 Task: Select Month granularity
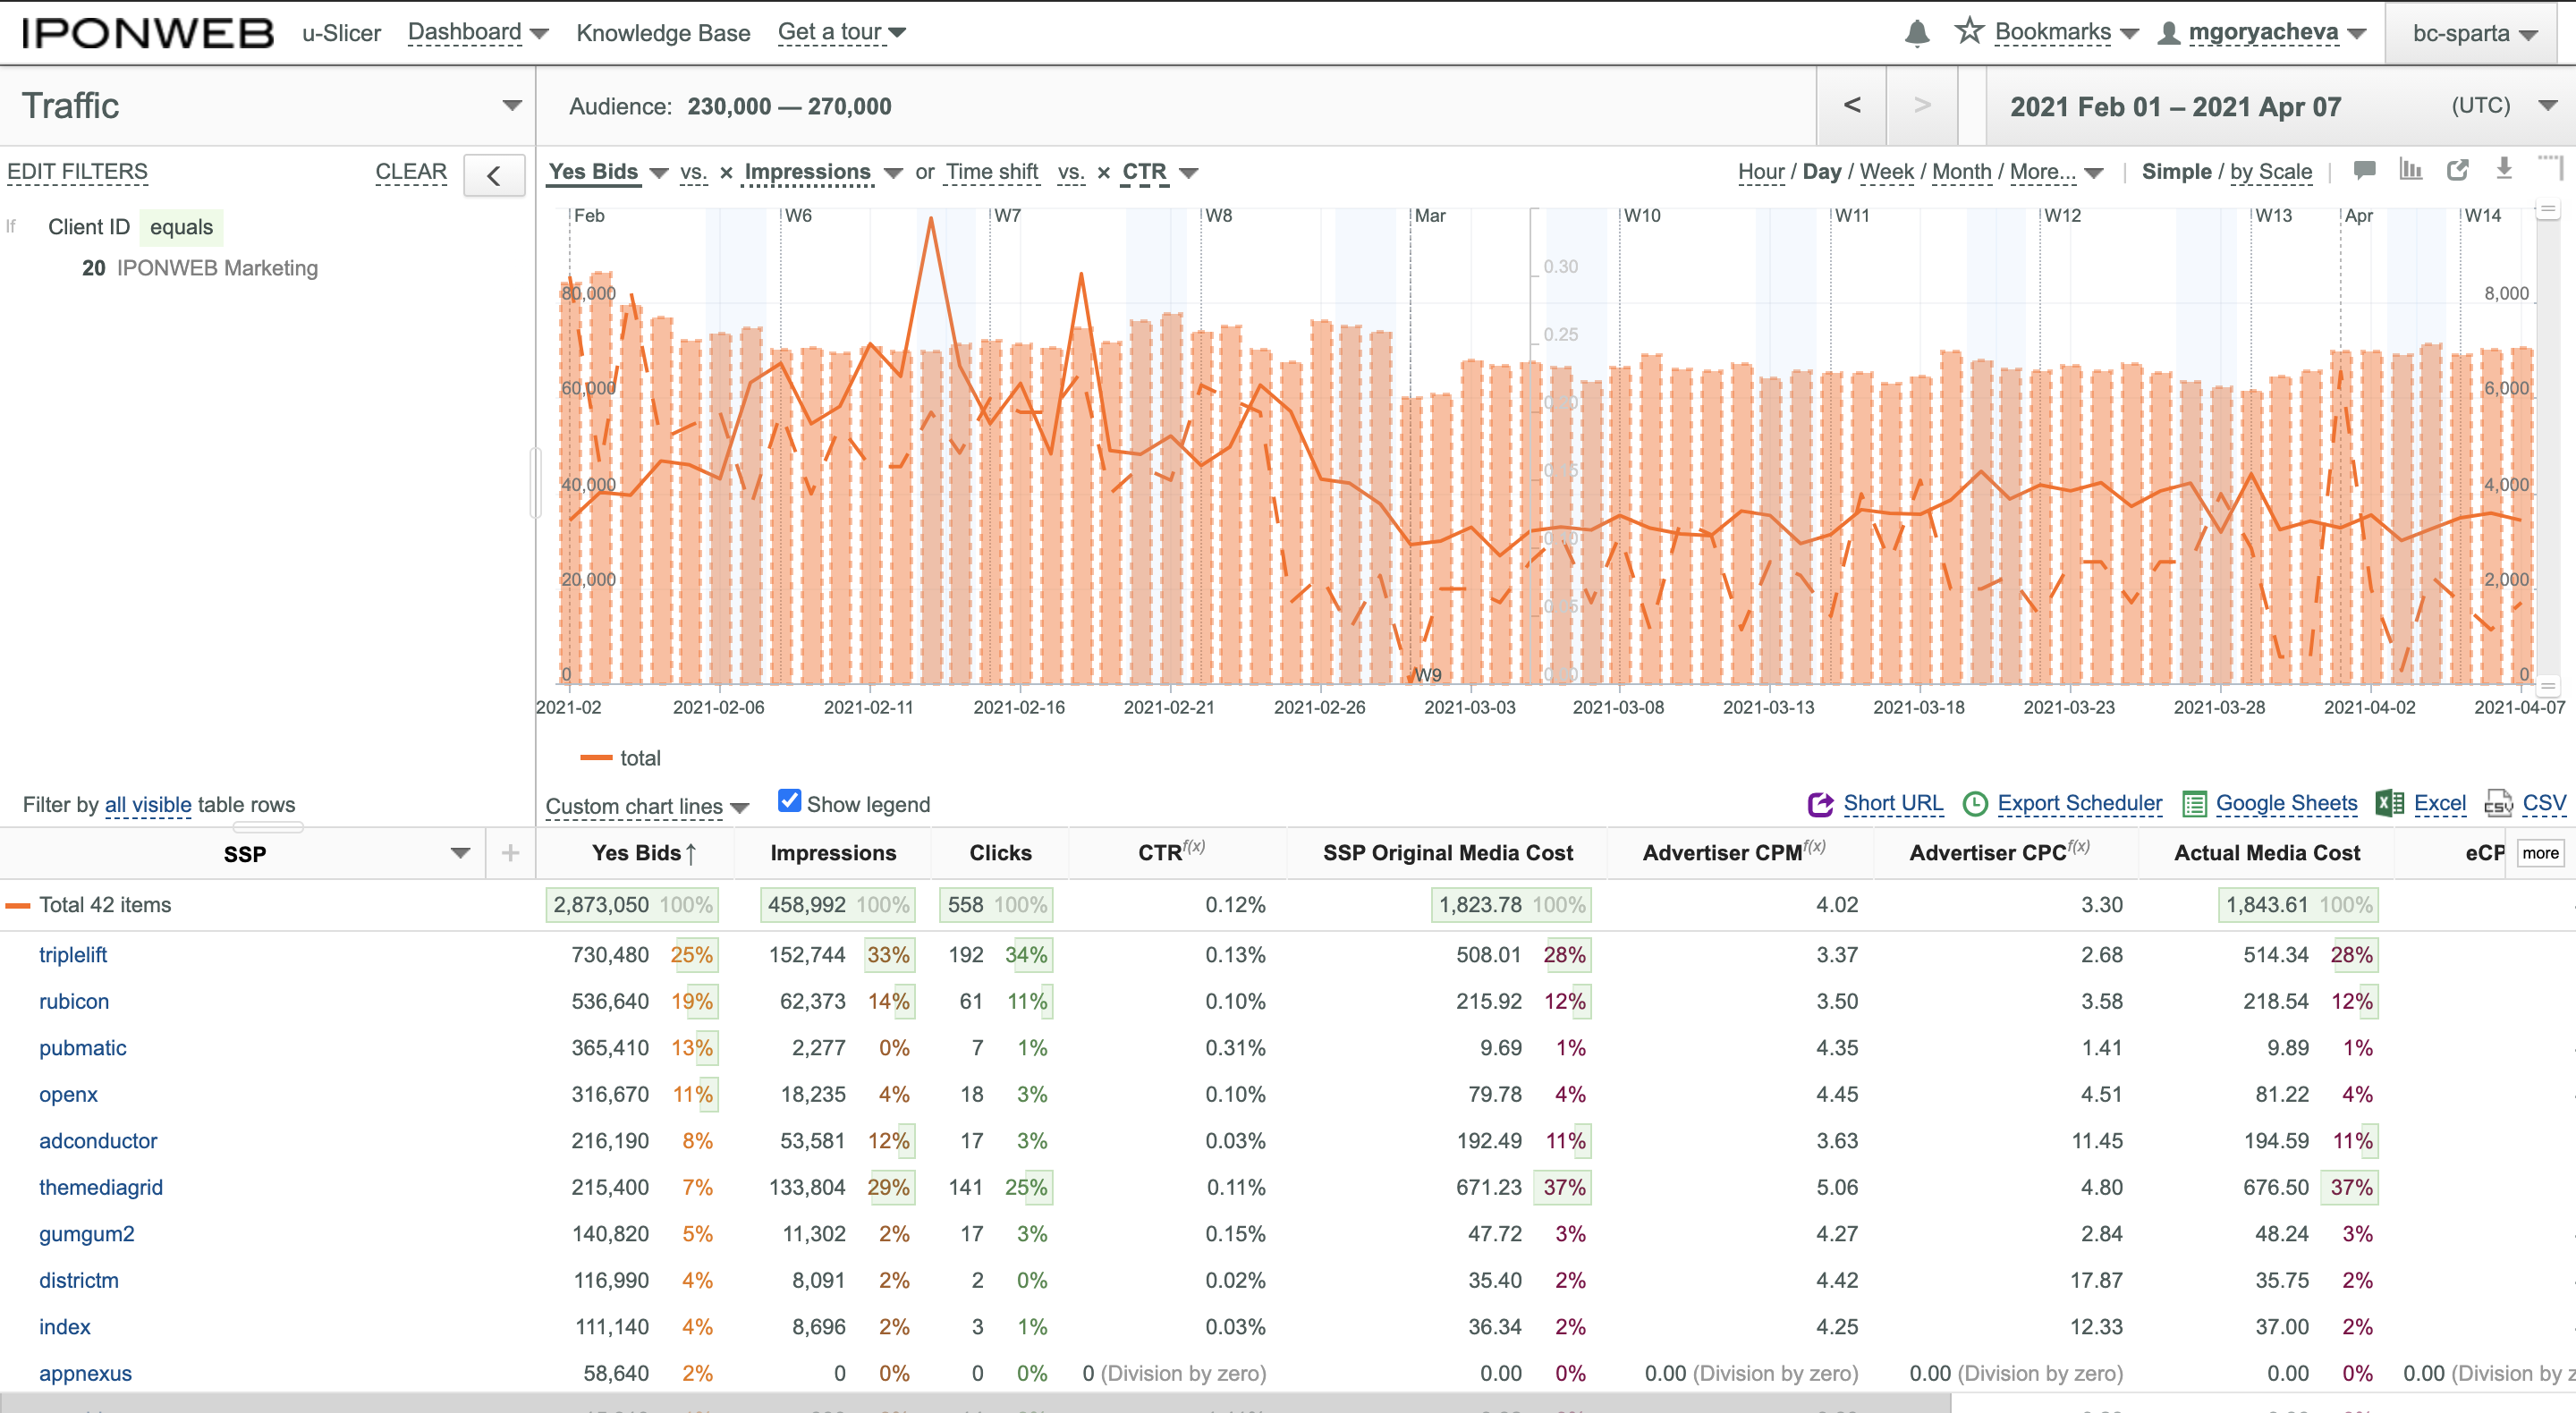[1961, 172]
